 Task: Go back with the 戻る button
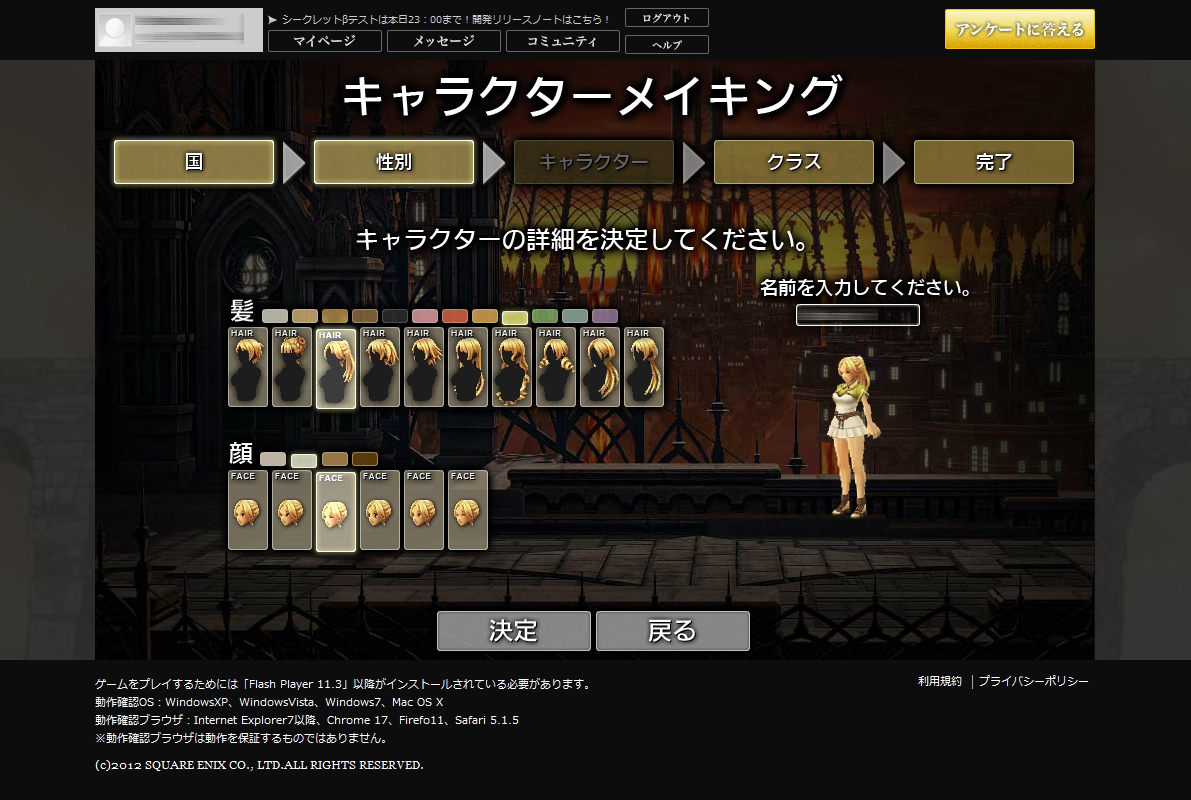673,631
